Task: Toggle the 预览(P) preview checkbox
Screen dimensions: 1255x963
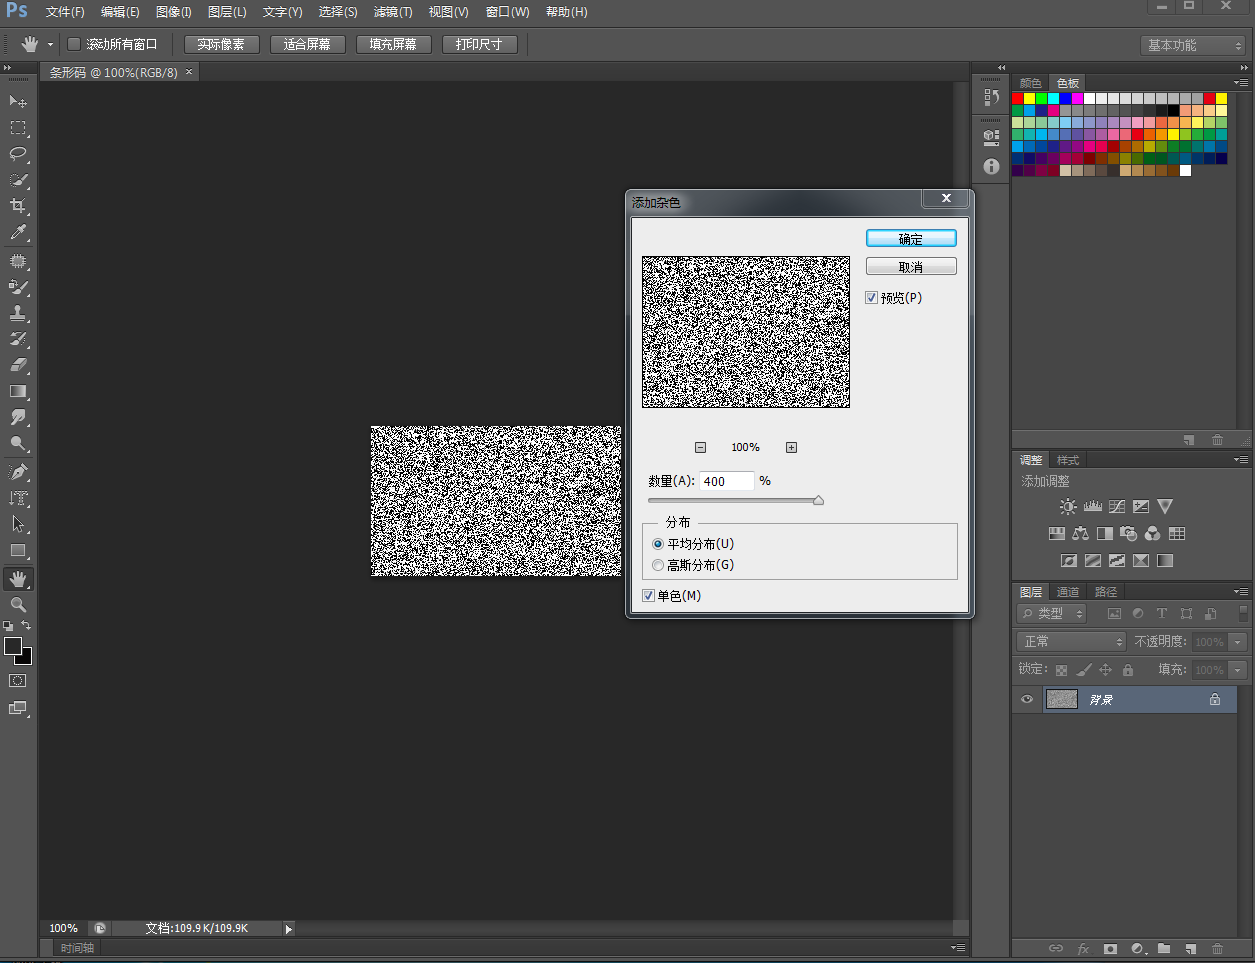Action: tap(872, 298)
